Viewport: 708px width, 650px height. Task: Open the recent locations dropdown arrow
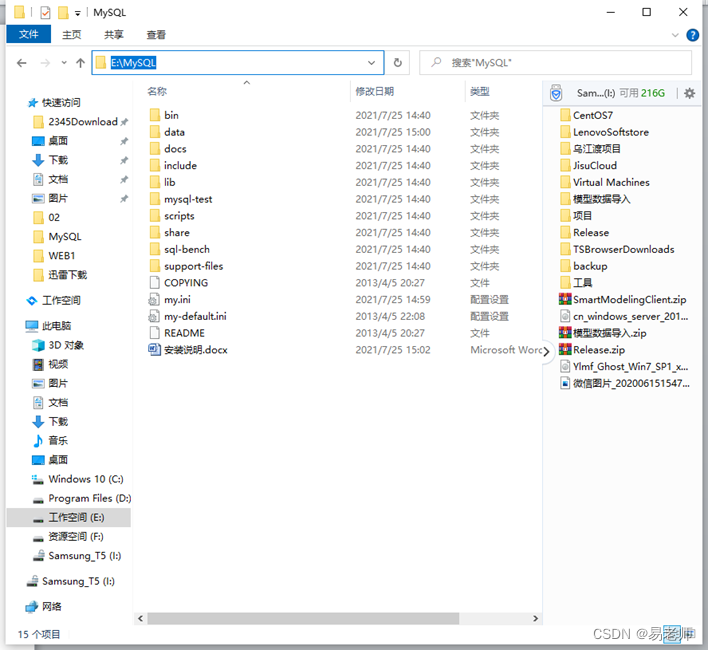(64, 63)
